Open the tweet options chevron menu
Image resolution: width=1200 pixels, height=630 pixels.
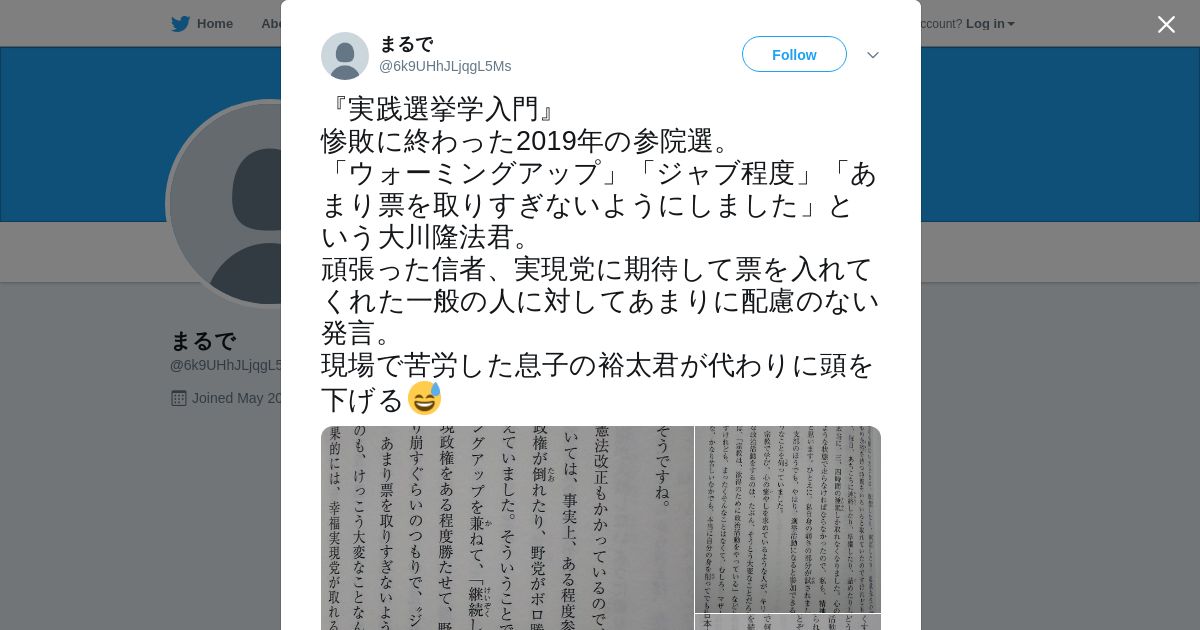[873, 55]
